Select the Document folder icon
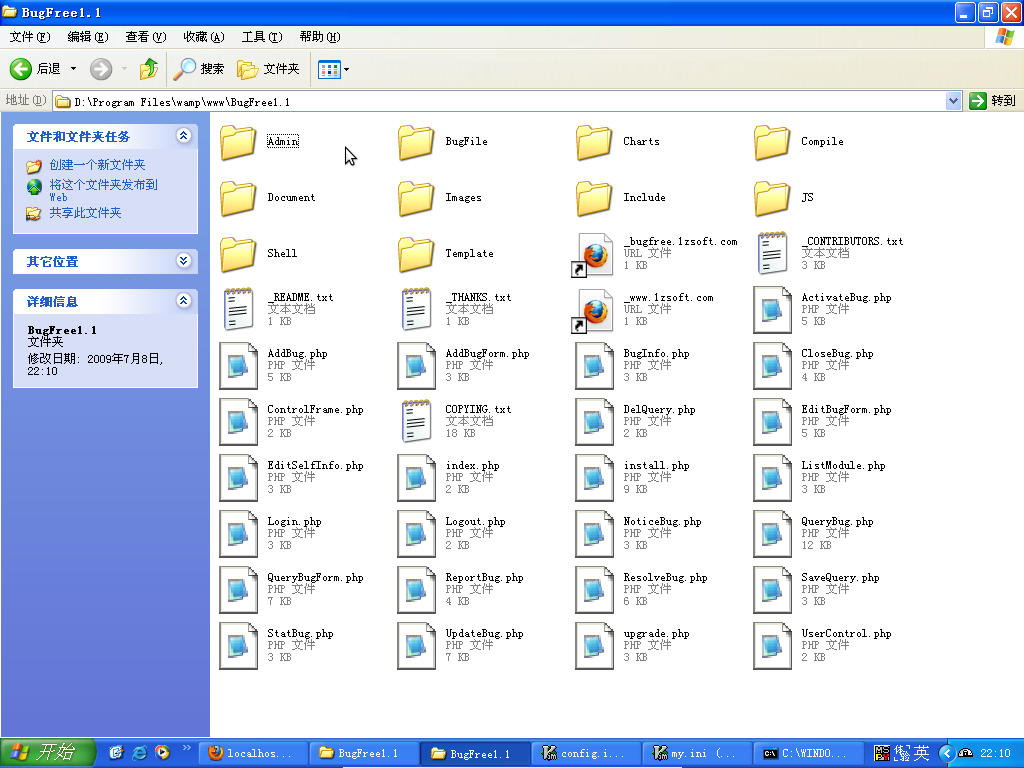This screenshot has width=1024, height=768. pos(238,198)
